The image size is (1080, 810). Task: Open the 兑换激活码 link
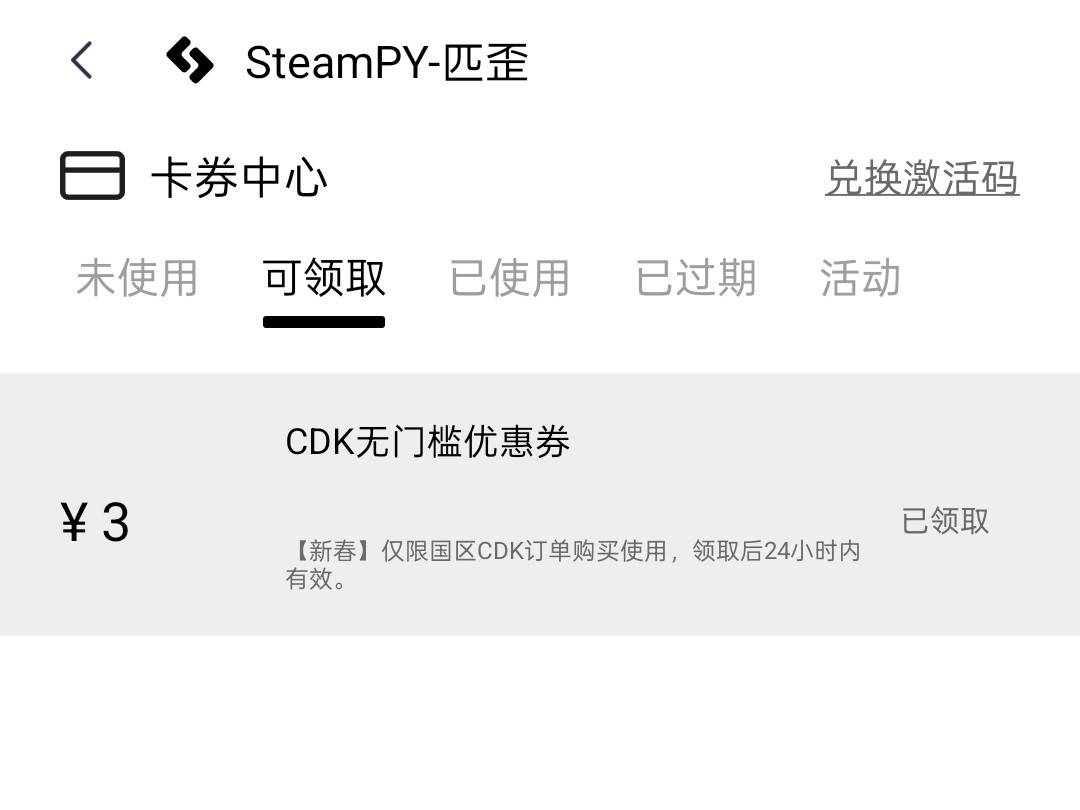coord(922,178)
